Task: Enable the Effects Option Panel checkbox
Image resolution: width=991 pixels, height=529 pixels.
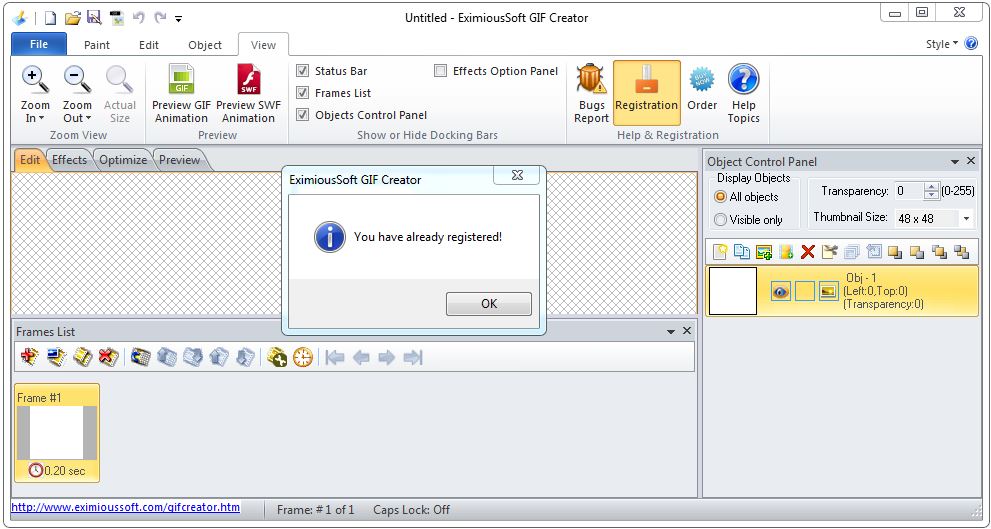Action: (x=441, y=71)
